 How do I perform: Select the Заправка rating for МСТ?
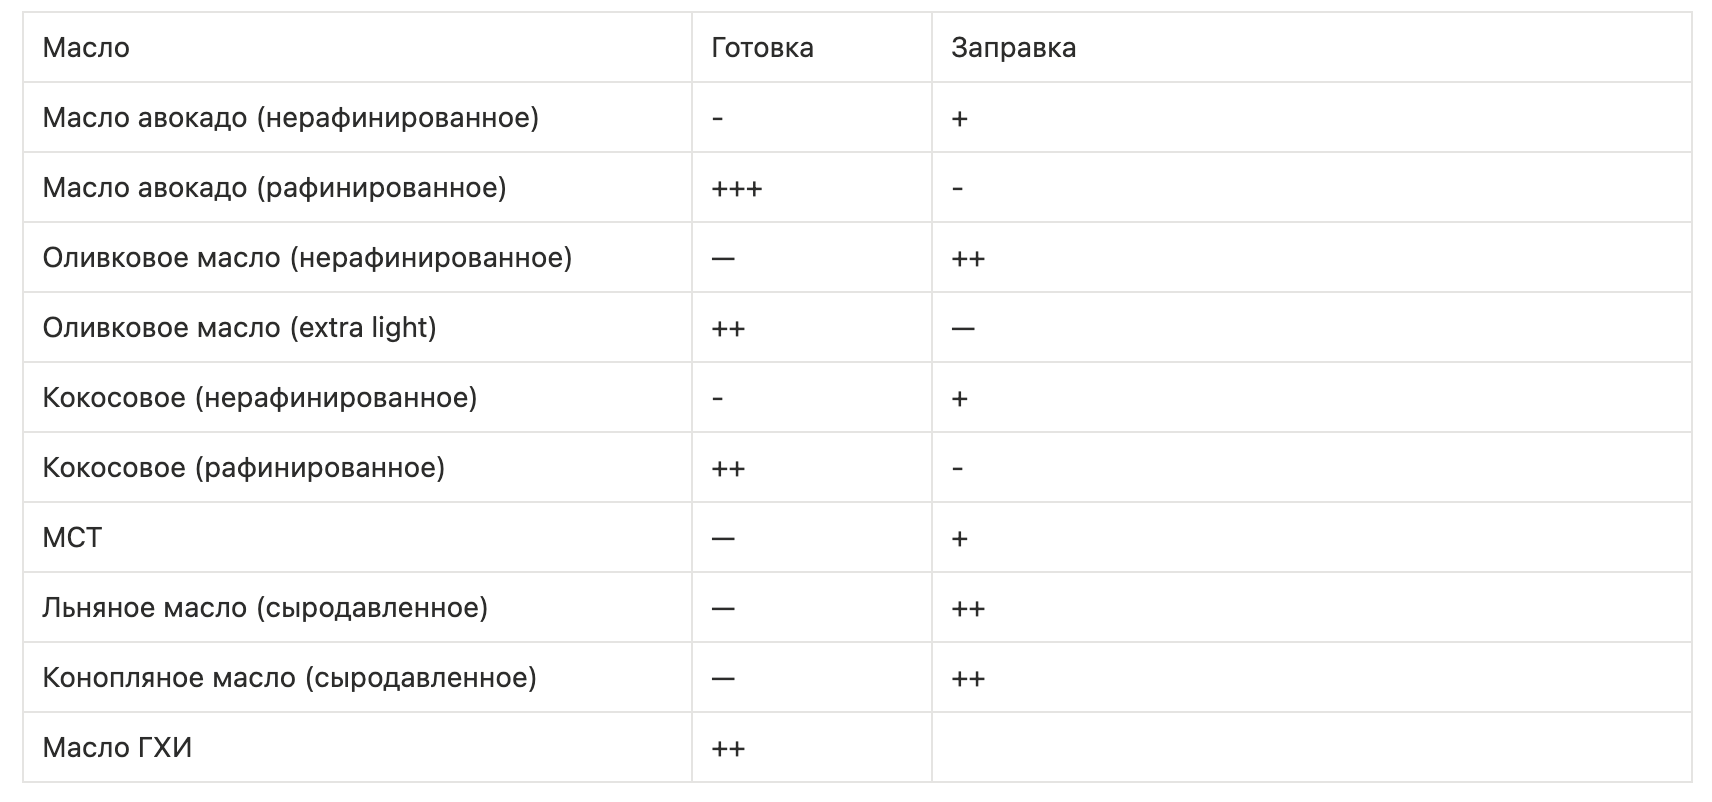click(x=959, y=539)
